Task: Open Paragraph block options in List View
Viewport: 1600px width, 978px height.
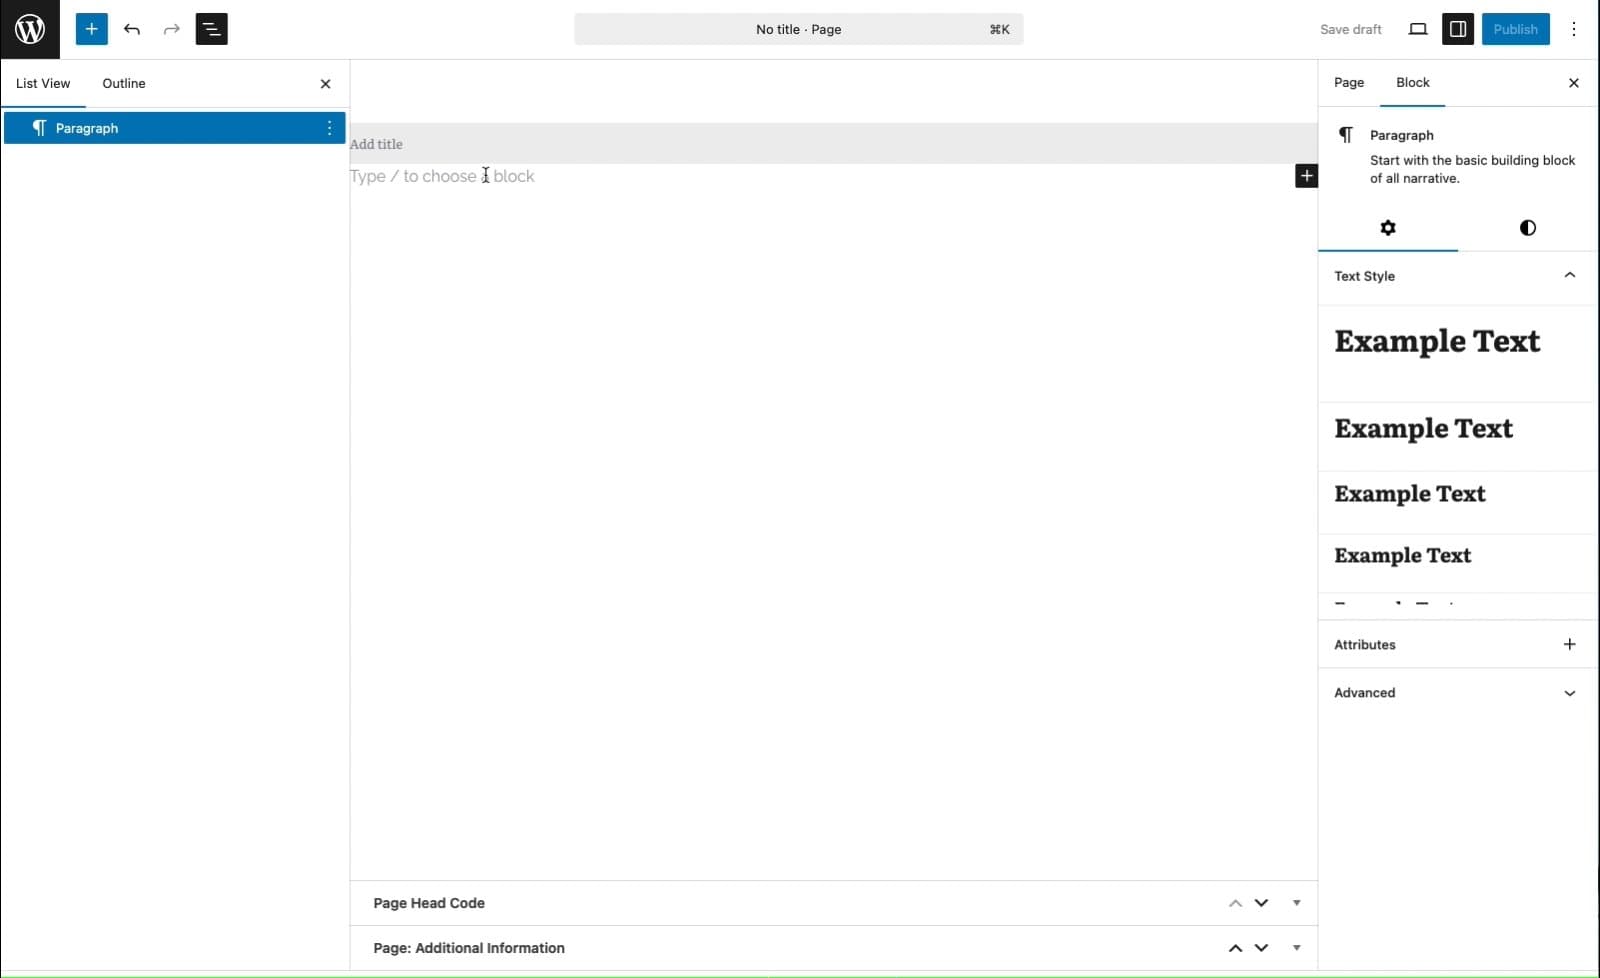Action: [x=329, y=128]
